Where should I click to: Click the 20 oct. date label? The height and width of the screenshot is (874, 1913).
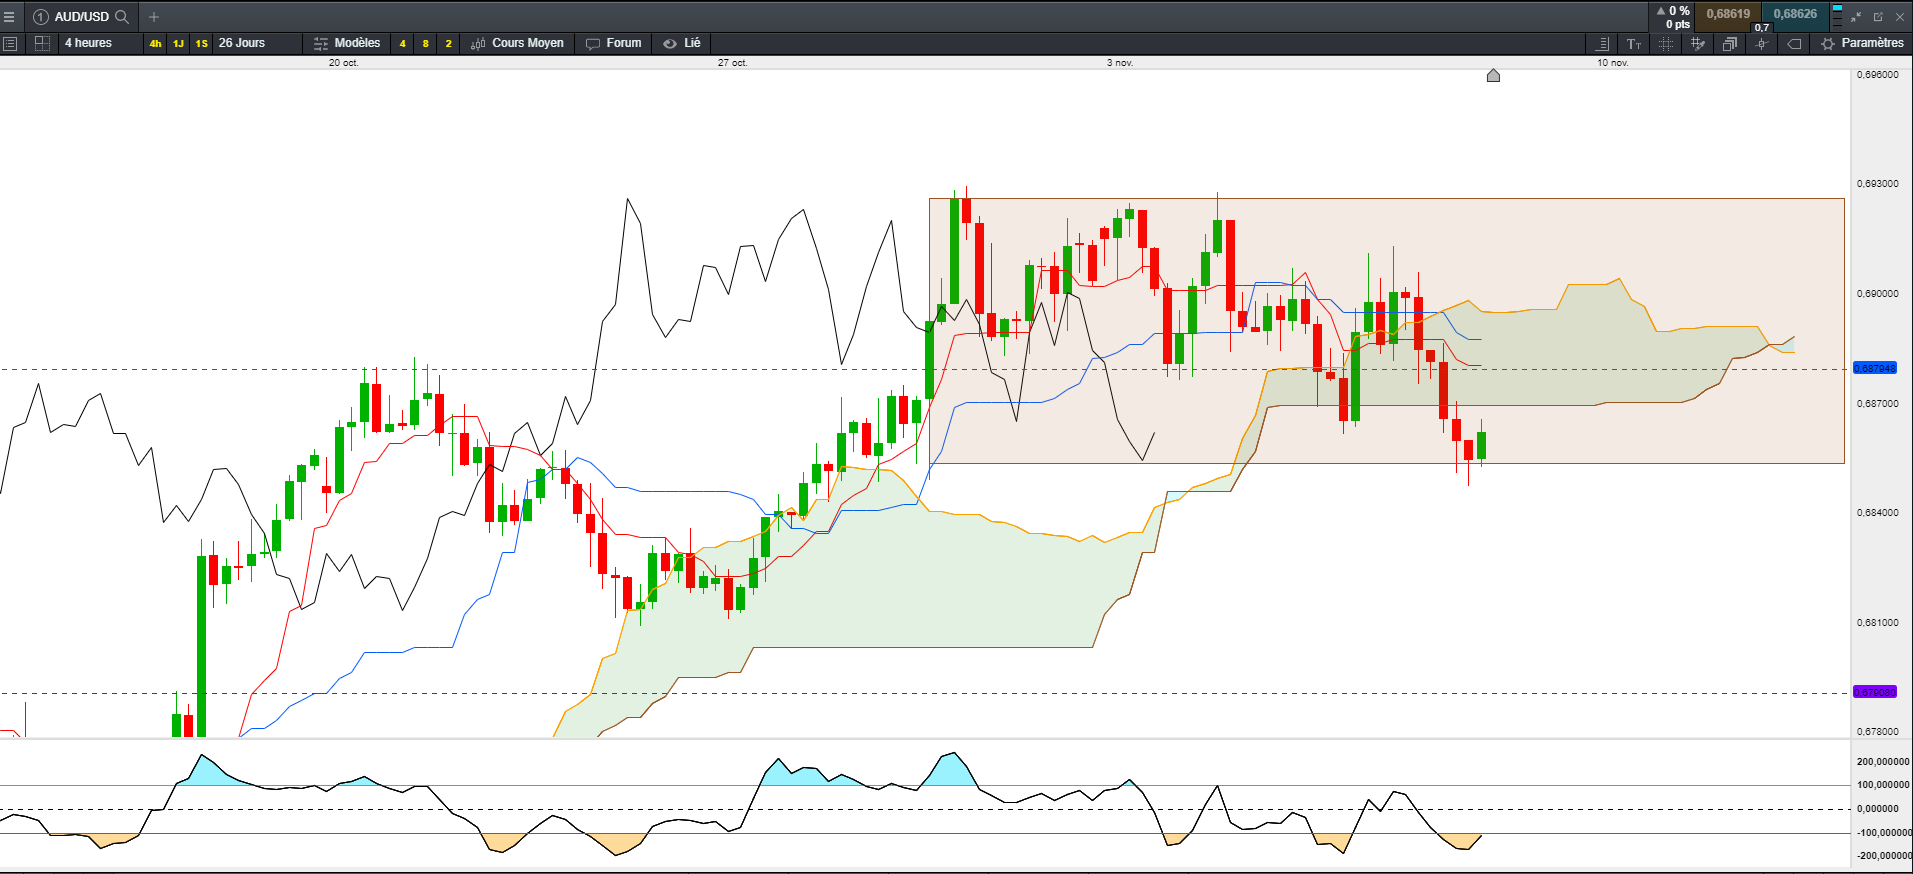344,63
